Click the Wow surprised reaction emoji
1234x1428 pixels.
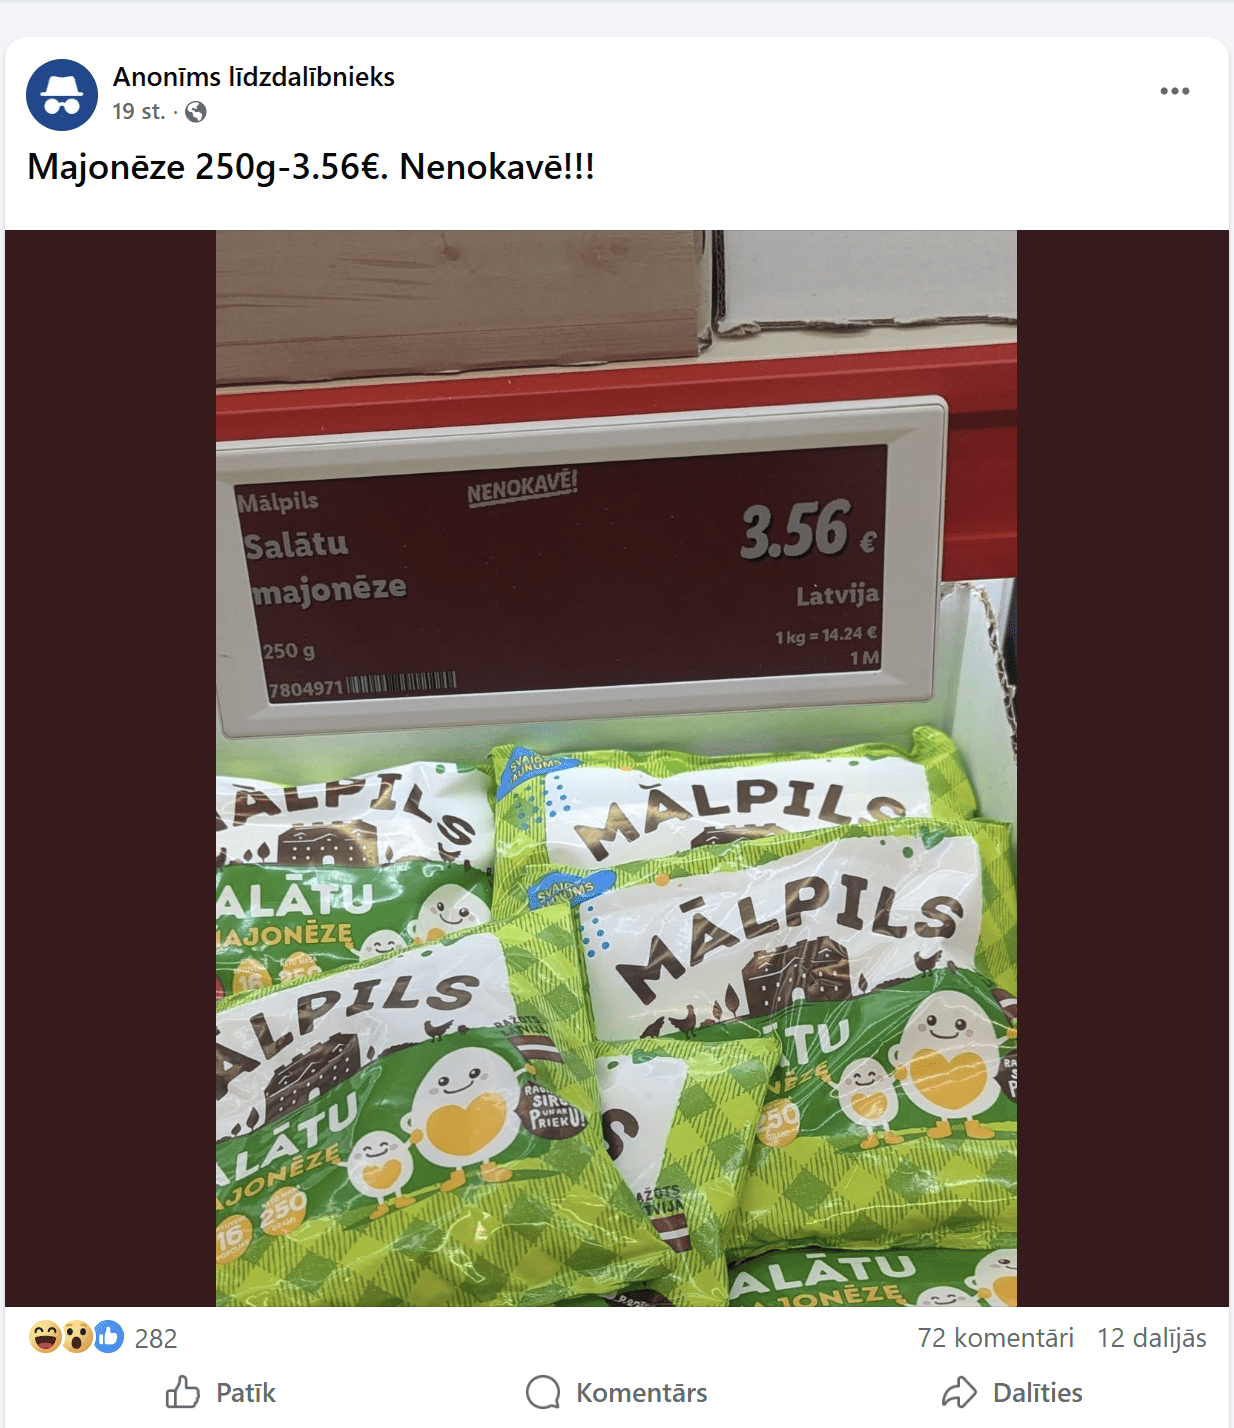77,1337
